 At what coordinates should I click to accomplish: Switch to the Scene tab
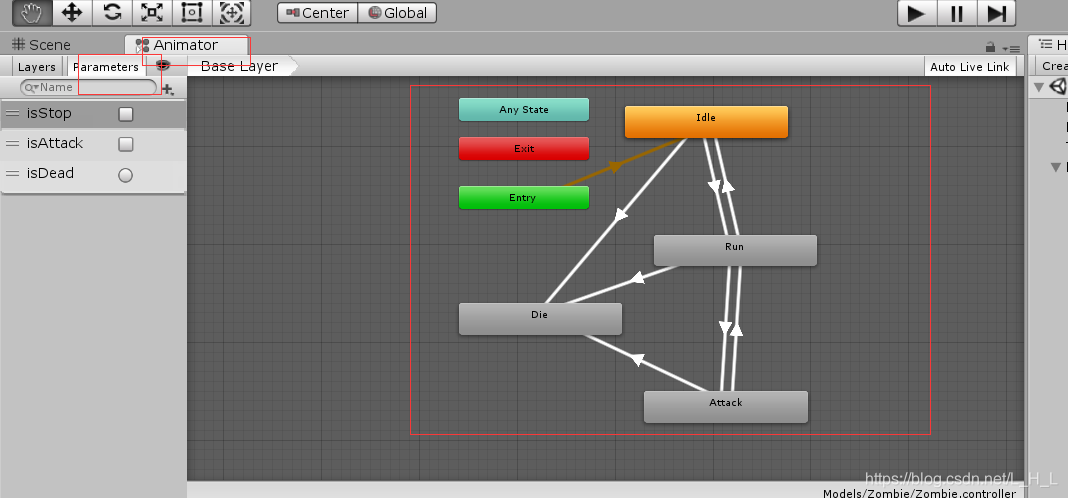point(42,45)
